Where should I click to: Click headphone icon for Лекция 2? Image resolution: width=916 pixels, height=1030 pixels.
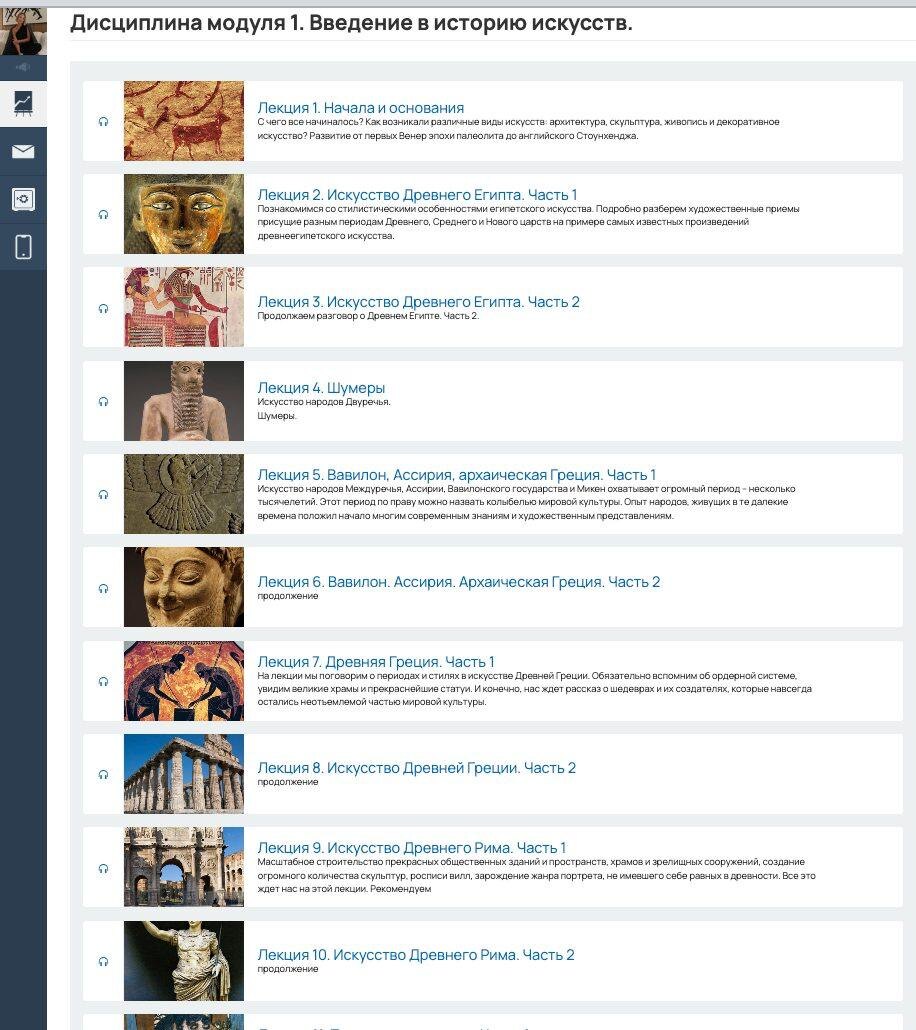(x=103, y=215)
